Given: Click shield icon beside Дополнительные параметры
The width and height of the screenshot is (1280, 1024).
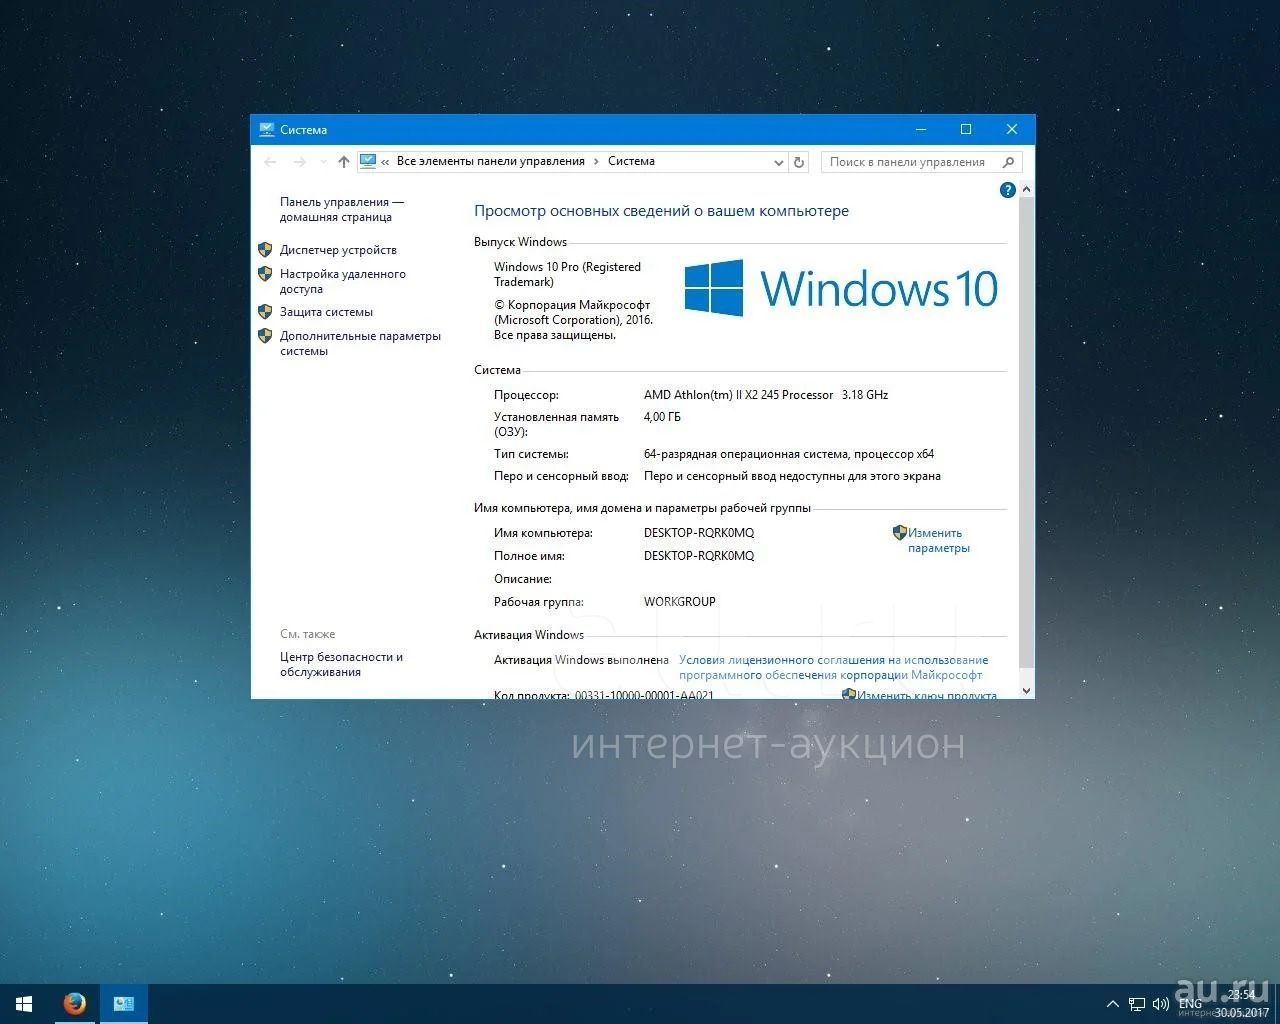Looking at the screenshot, I should click(265, 336).
